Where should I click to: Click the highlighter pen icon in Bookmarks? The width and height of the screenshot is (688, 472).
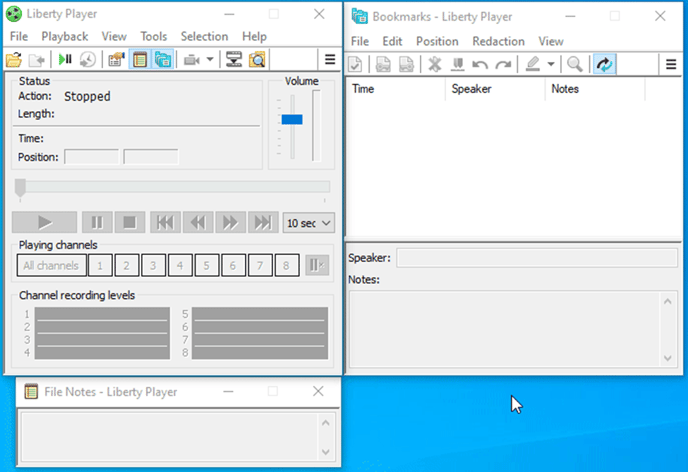point(532,64)
